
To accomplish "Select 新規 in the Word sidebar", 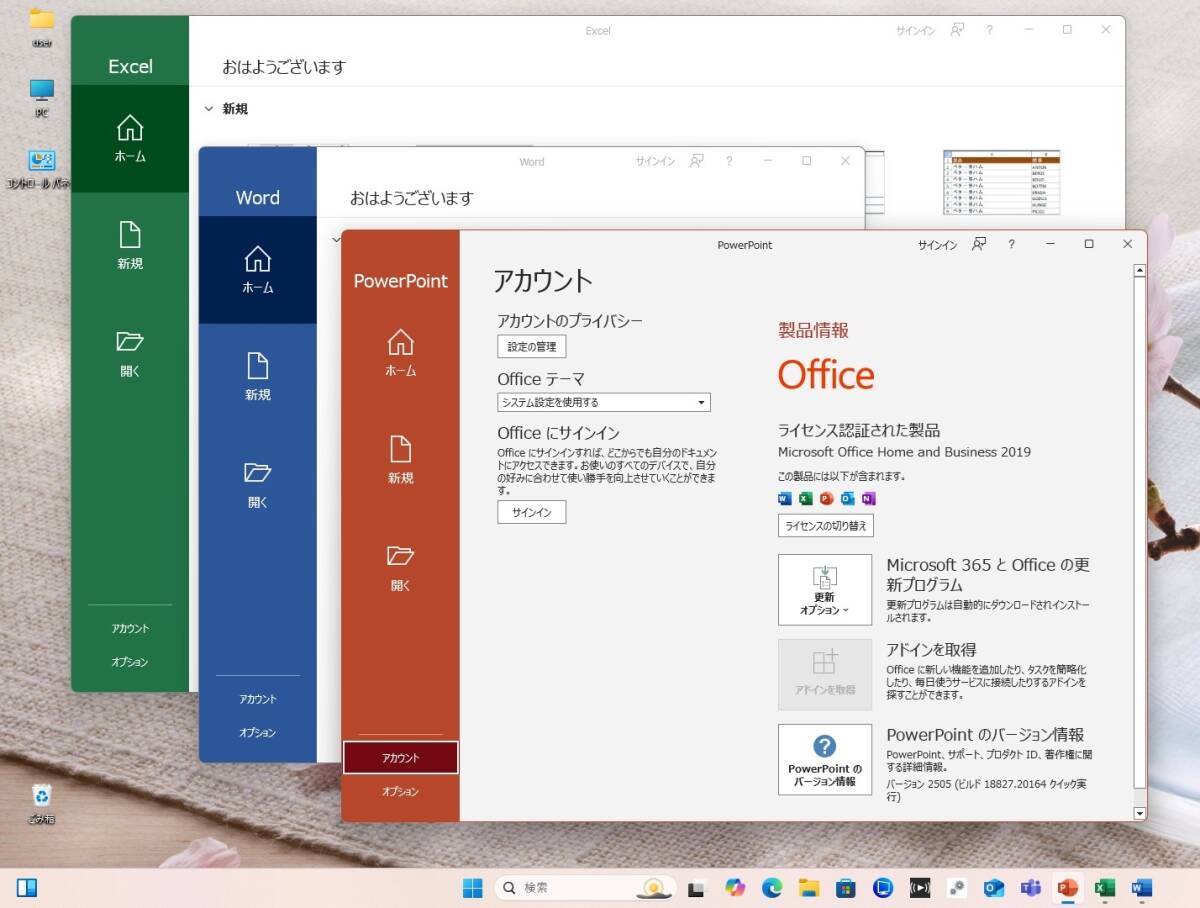I will [257, 377].
